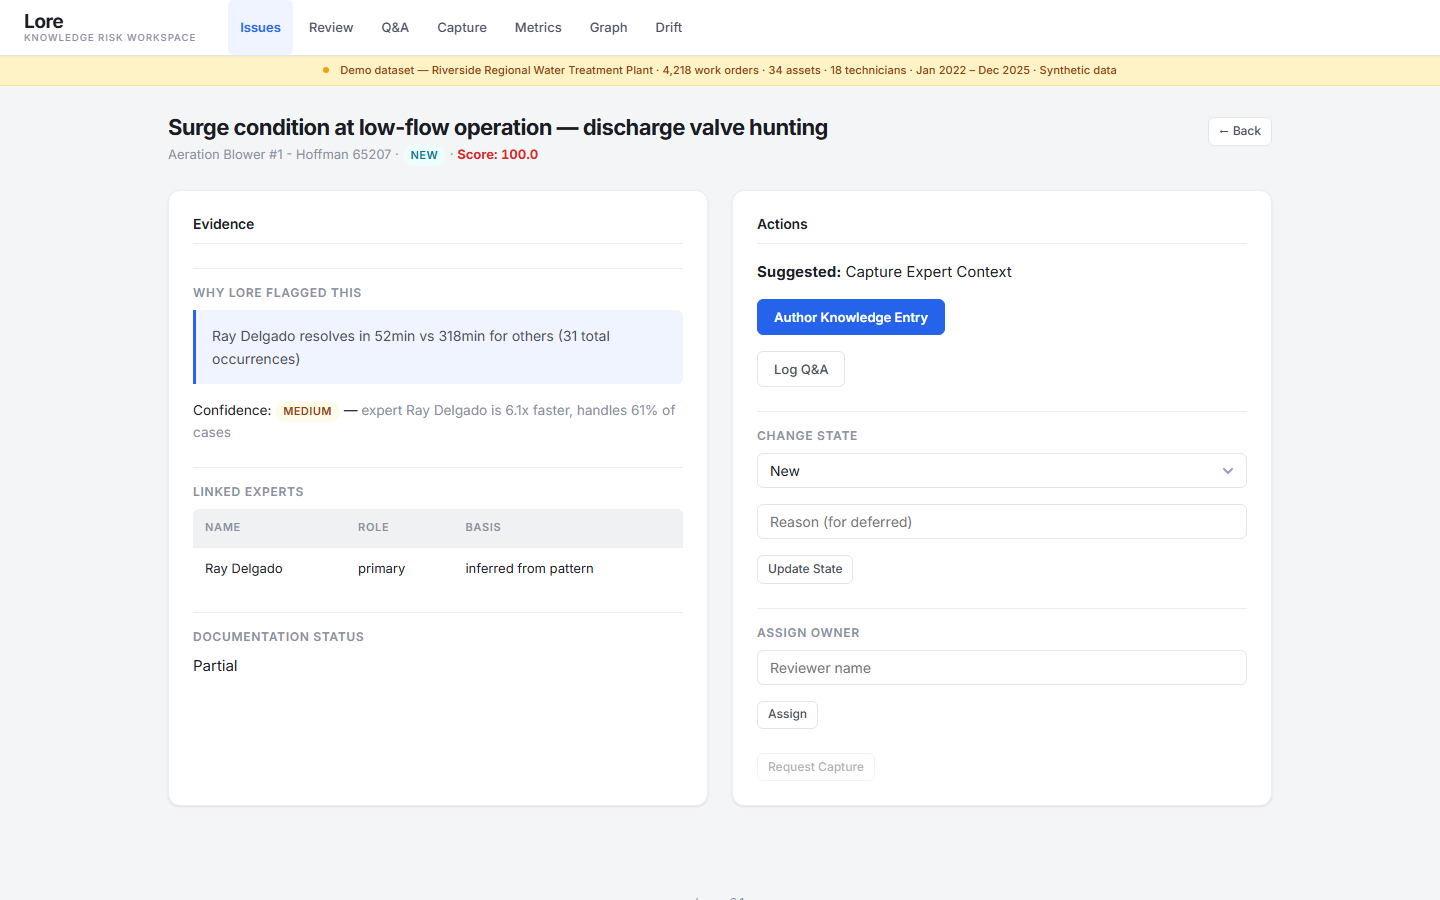
Task: Open the Metrics tab
Action: pyautogui.click(x=538, y=27)
